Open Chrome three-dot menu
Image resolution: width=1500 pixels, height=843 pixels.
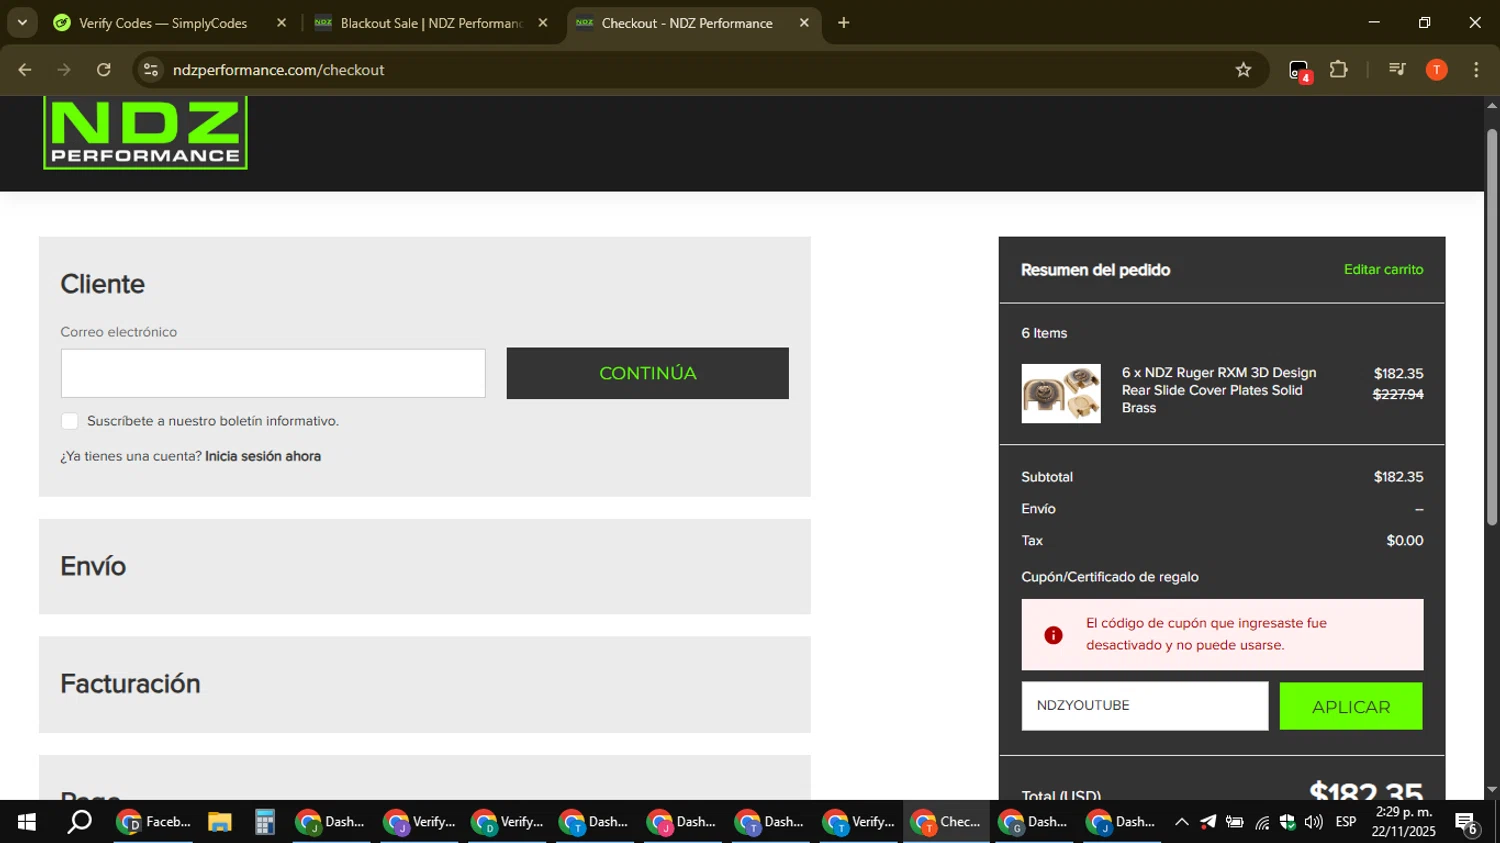[x=1476, y=70]
